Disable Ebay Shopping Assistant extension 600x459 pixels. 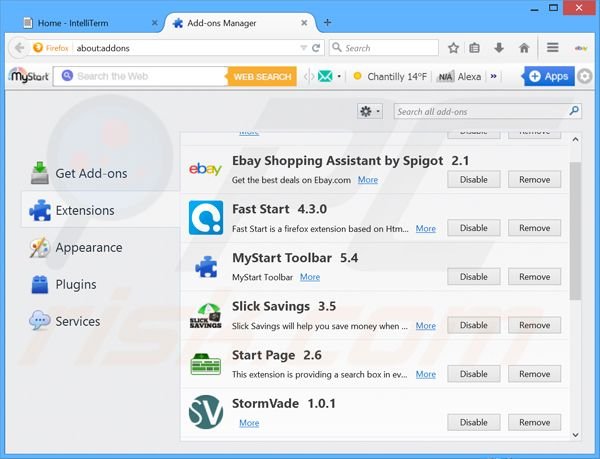click(474, 179)
